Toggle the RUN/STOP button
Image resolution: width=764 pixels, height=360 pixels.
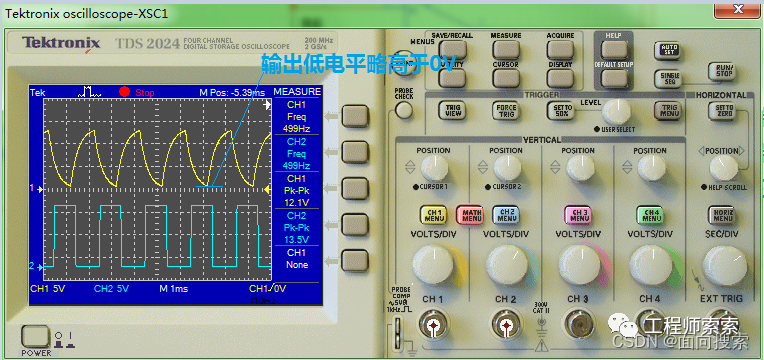pos(721,71)
